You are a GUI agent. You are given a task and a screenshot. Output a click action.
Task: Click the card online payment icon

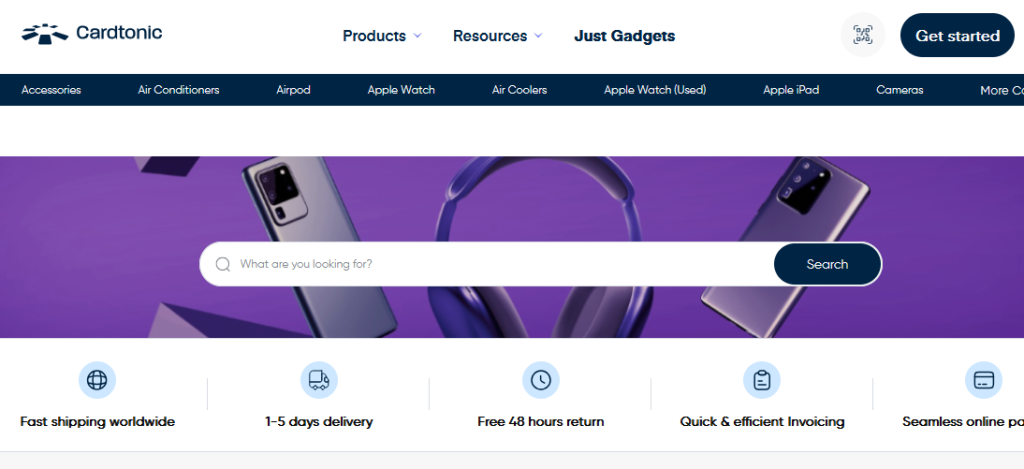pos(983,380)
